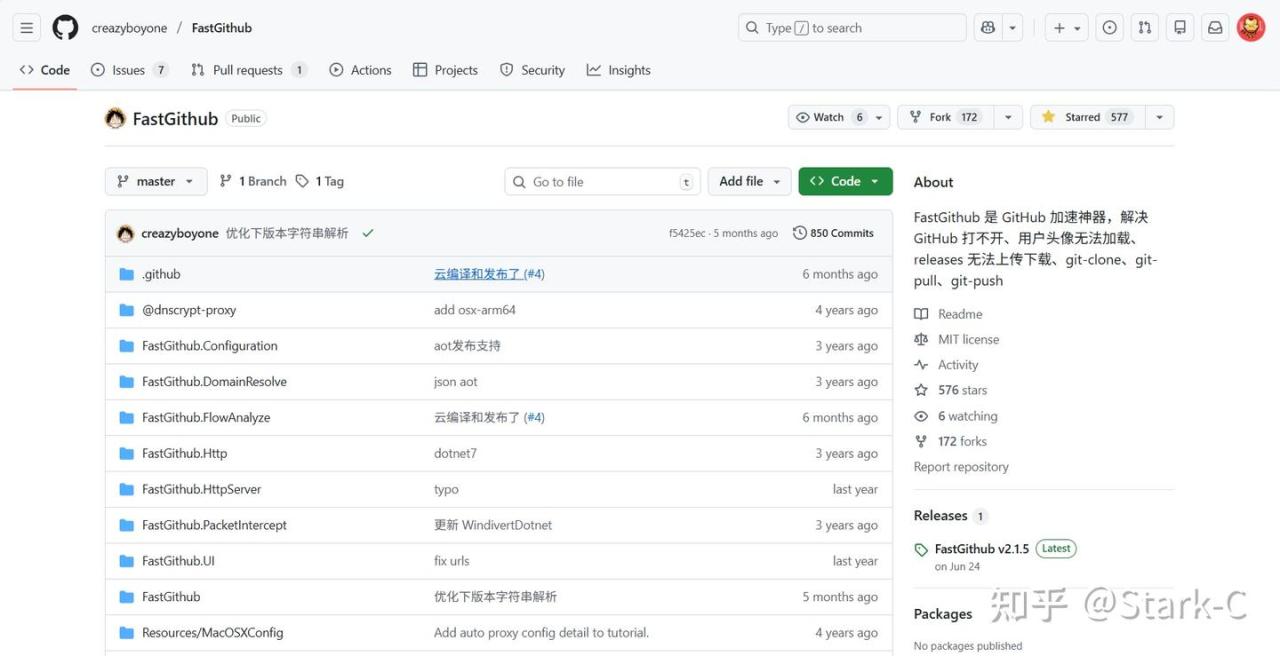
Task: Open the FastGithub.HttpServer folder
Action: point(201,489)
